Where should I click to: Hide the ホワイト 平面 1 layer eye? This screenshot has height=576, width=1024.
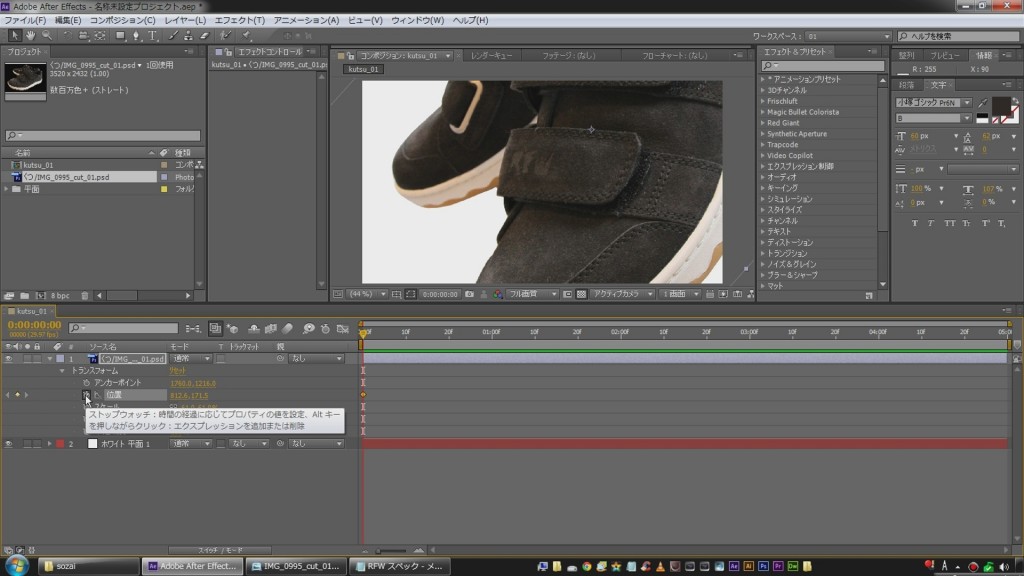pyautogui.click(x=8, y=443)
